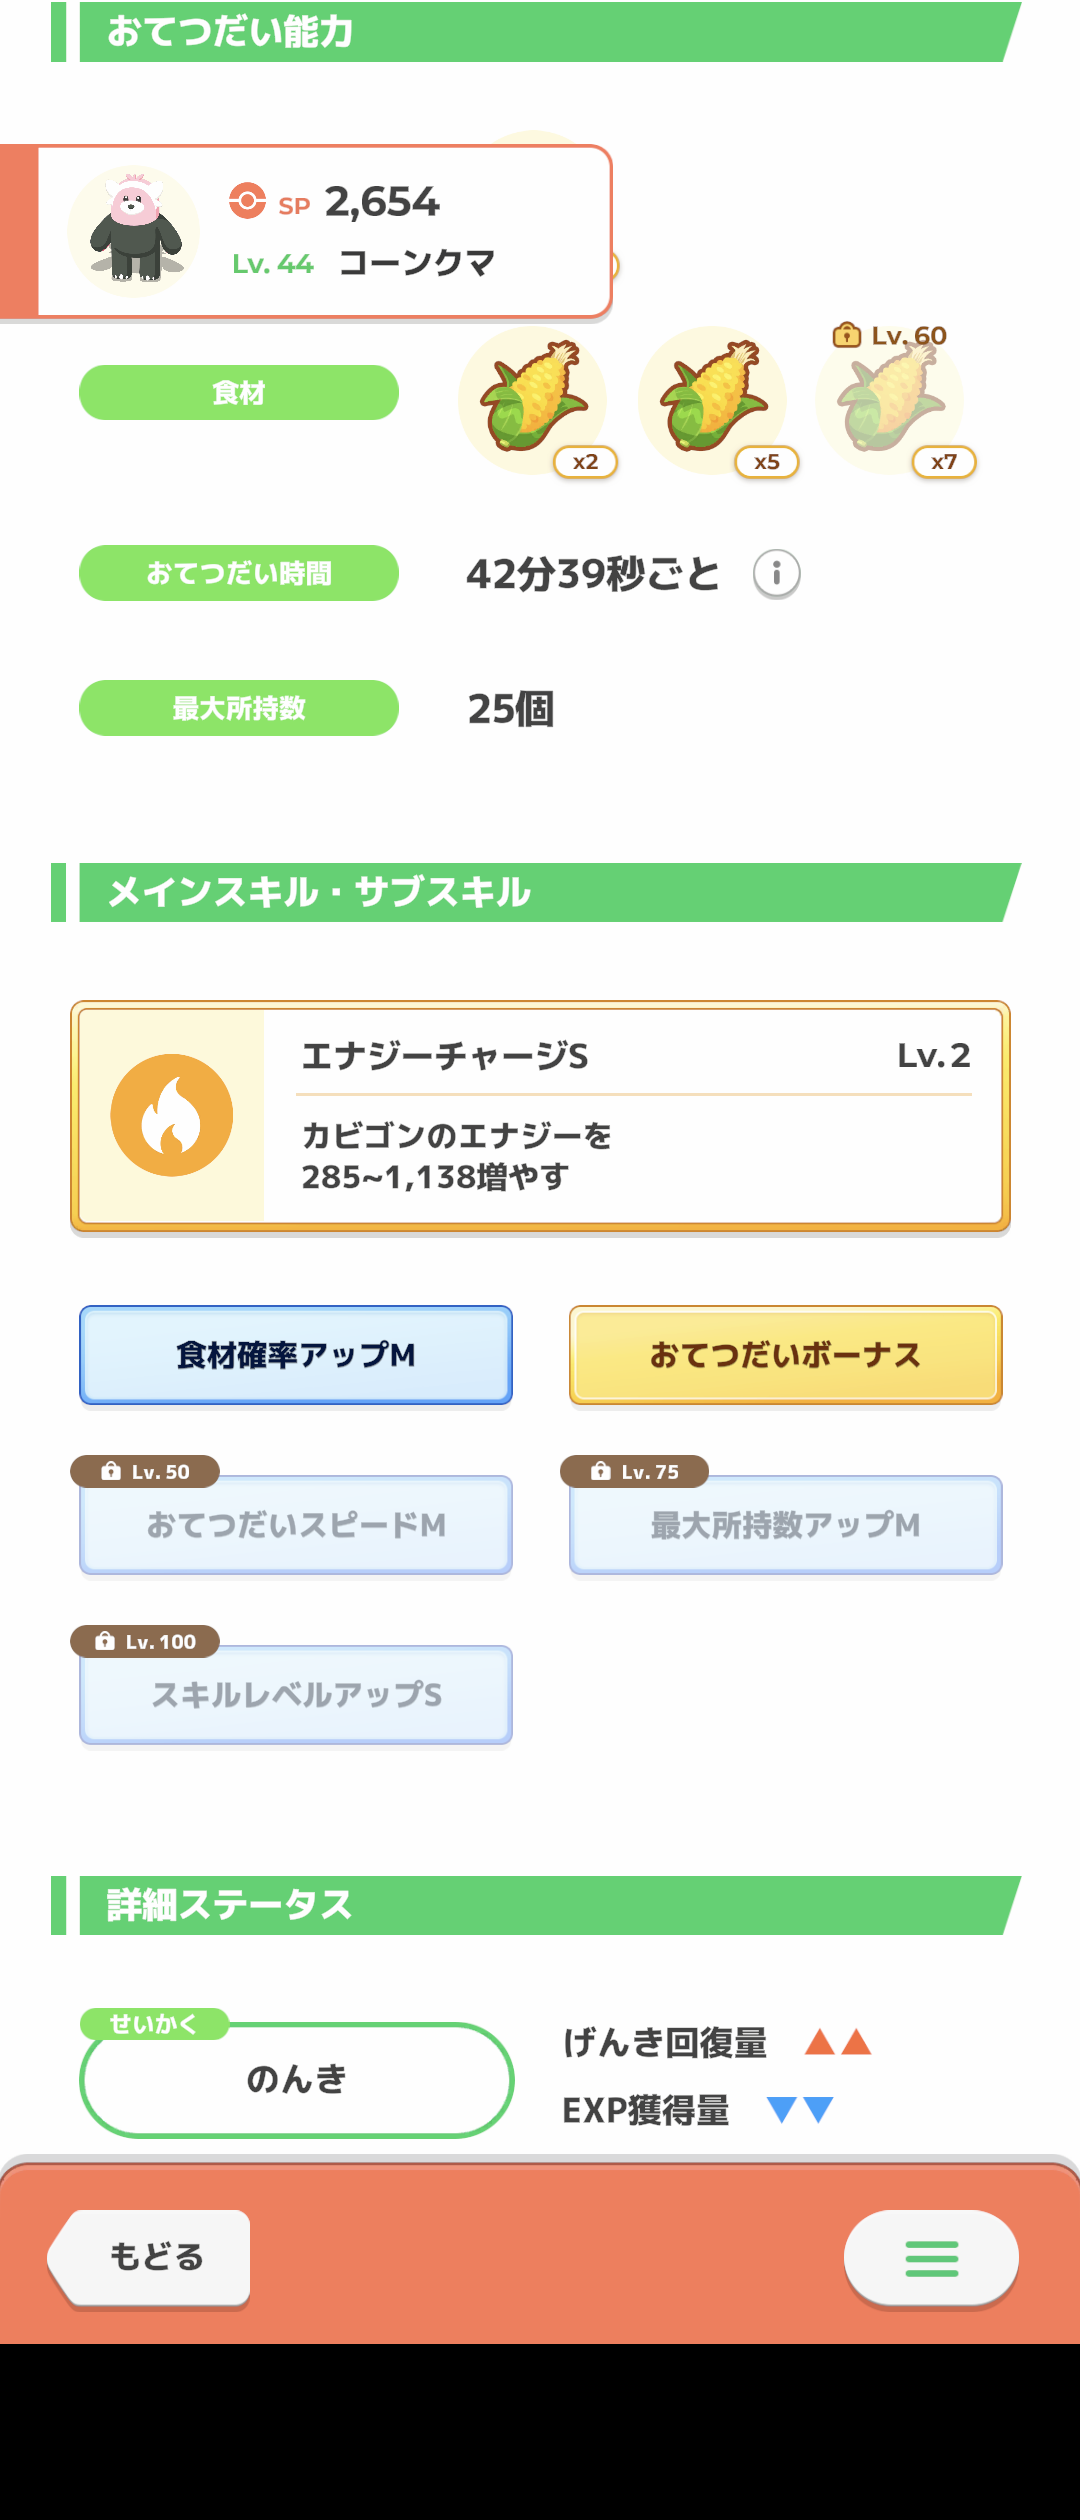Image resolution: width=1080 pixels, height=2520 pixels.
Task: Tap the locked Lv.60 corn ingredient
Action: coord(890,400)
